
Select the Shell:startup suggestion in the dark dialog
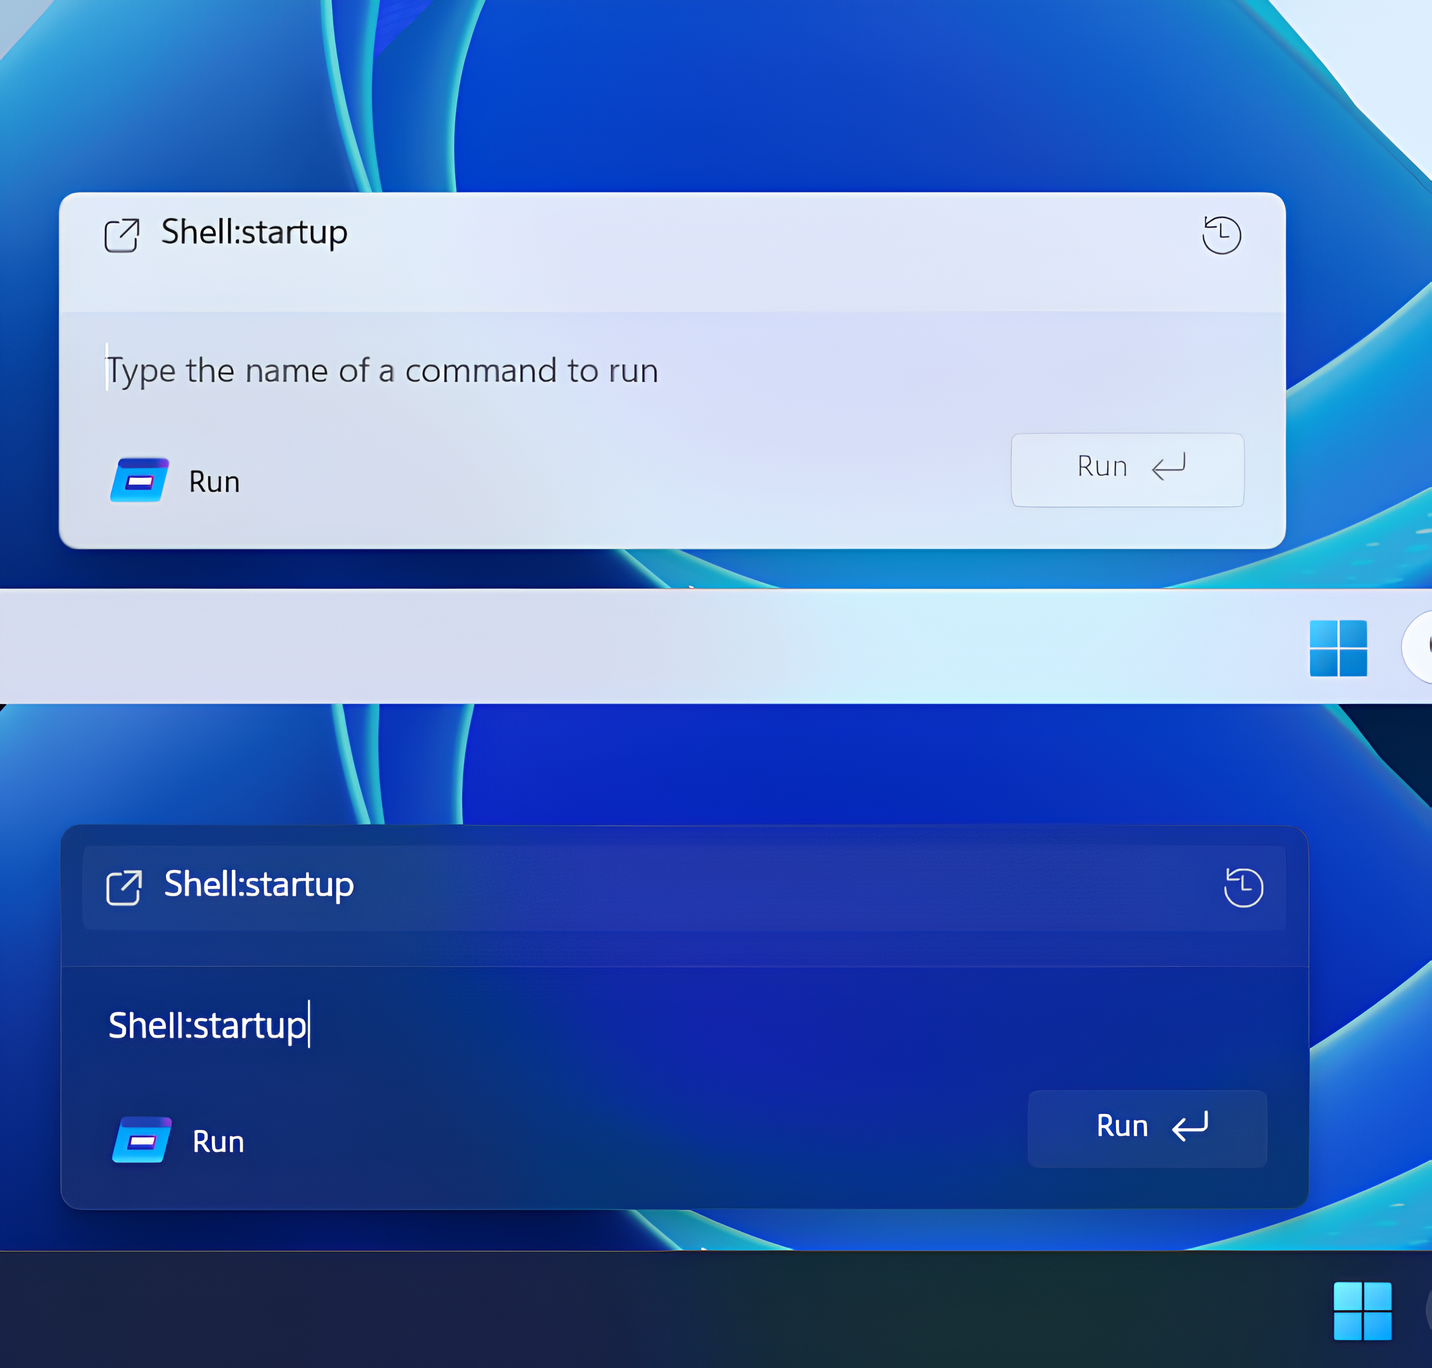(259, 885)
